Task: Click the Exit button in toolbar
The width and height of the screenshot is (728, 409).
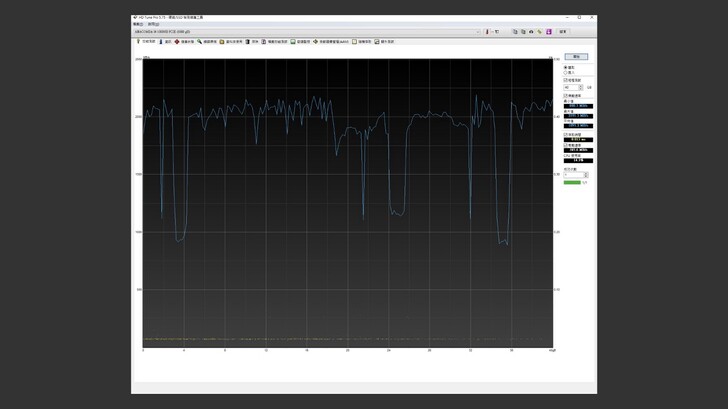Action: [562, 32]
